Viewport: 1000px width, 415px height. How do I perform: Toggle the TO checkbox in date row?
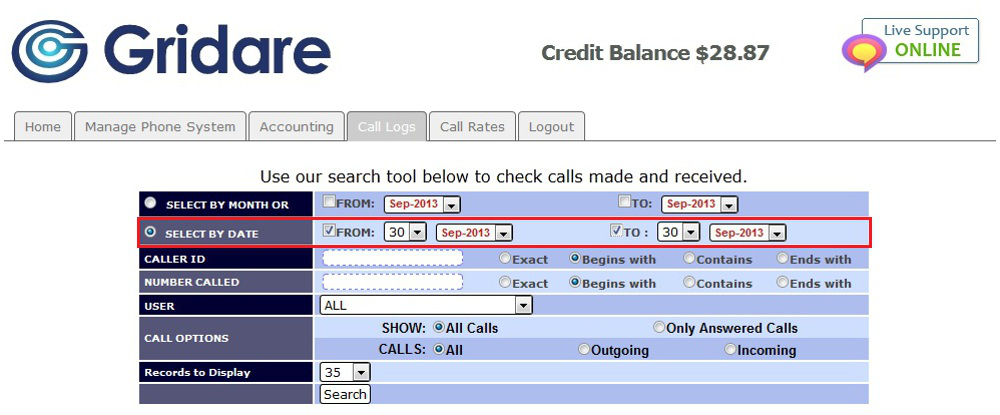tap(617, 231)
